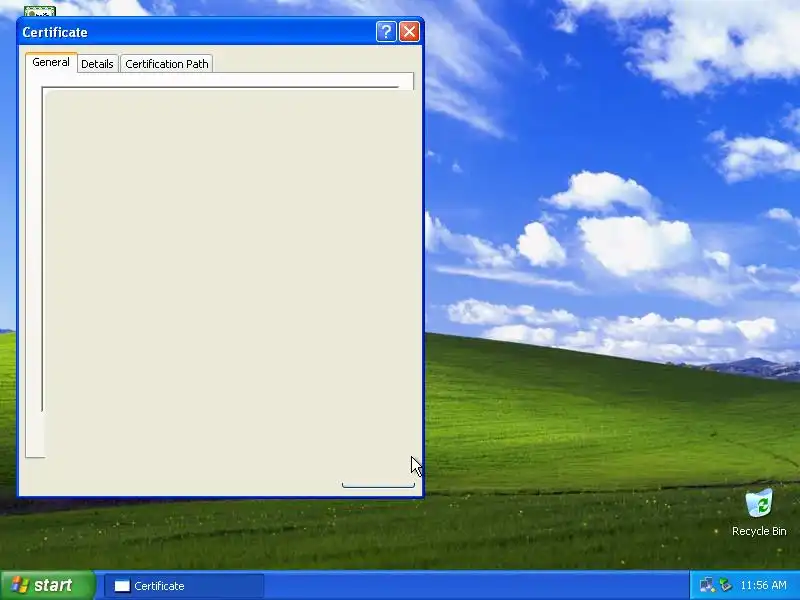Click the Certificate dialog help button
Image resolution: width=800 pixels, height=600 pixels.
[386, 32]
